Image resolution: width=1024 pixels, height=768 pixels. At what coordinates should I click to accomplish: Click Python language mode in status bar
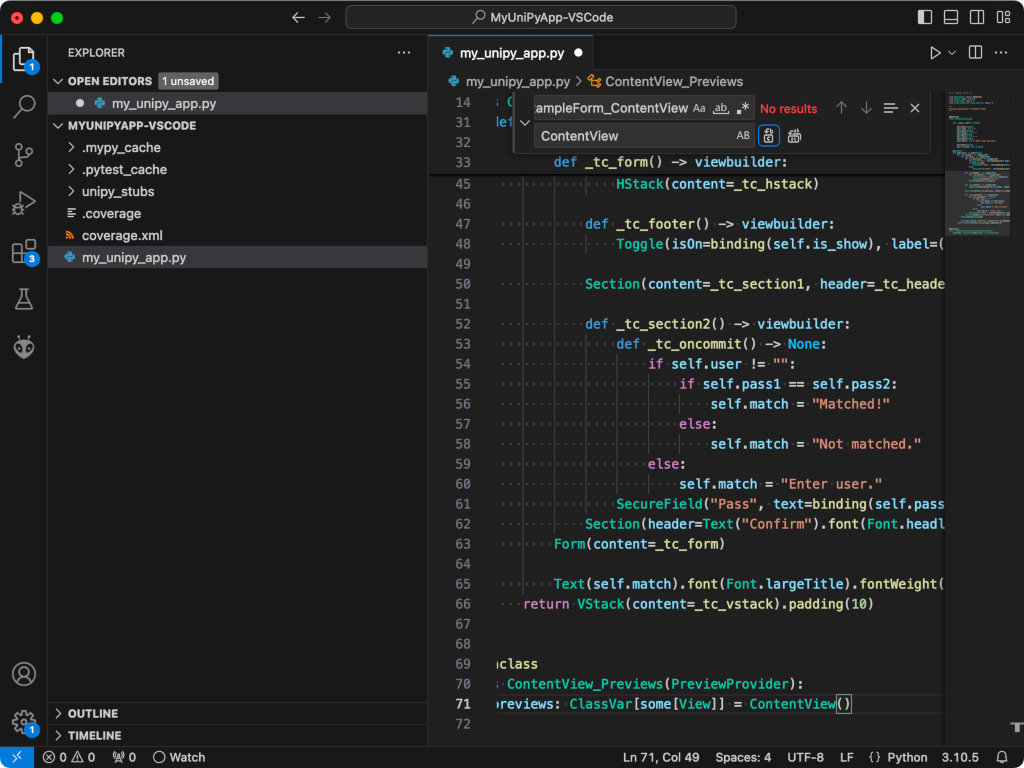pos(907,757)
